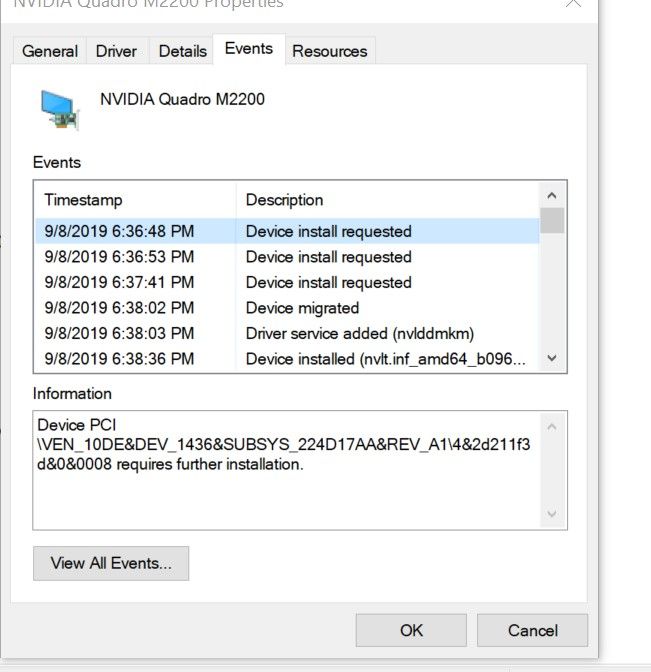Viewport: 651px width, 672px height.
Task: Switch to the General tab
Action: [x=50, y=51]
